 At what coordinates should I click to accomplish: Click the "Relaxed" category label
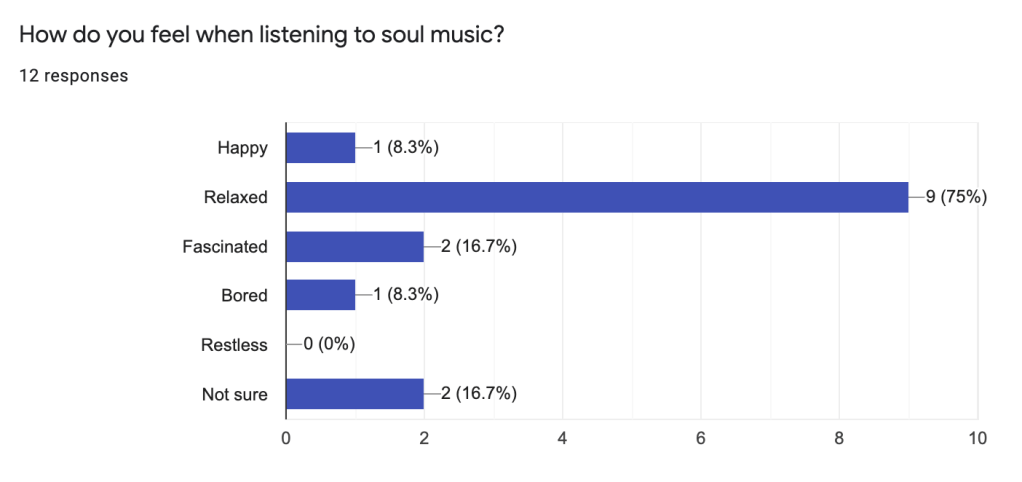click(236, 197)
